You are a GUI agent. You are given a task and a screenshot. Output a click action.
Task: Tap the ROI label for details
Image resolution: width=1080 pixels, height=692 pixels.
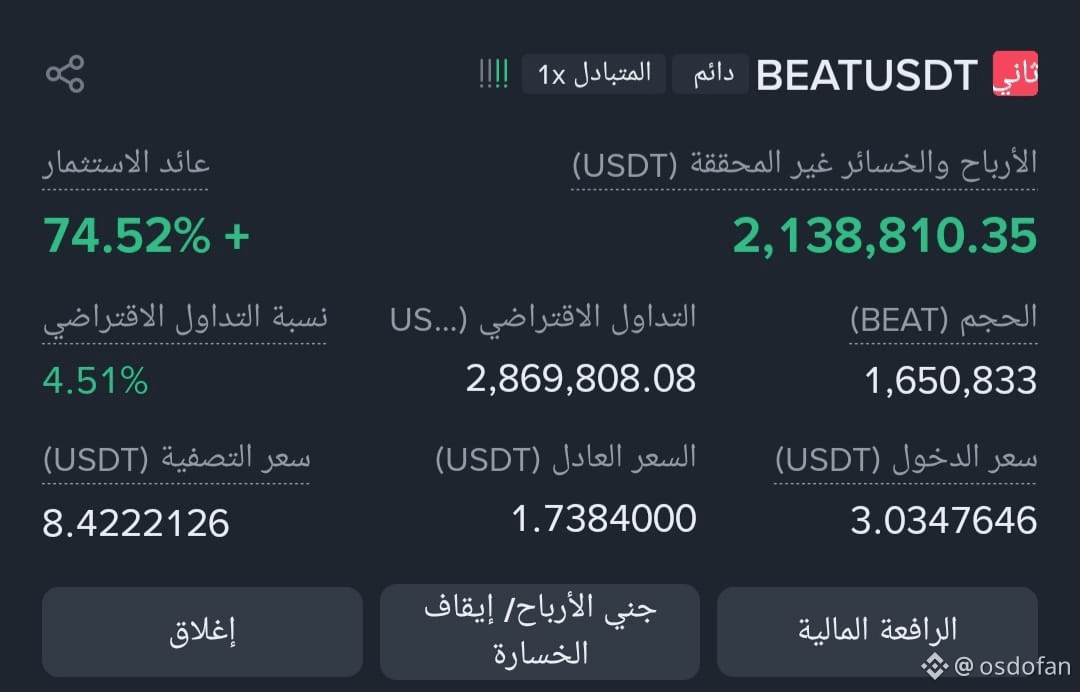[126, 164]
